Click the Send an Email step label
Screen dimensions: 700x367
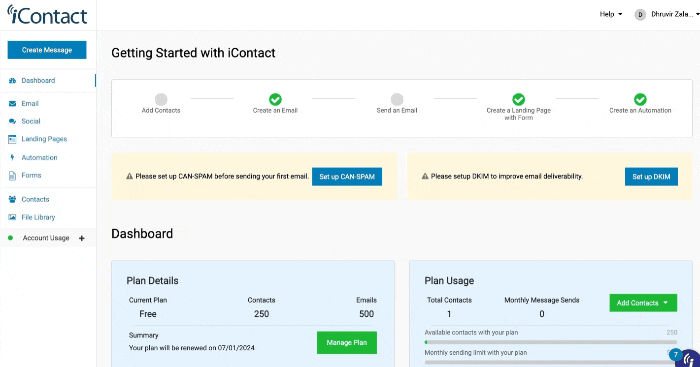(397, 110)
